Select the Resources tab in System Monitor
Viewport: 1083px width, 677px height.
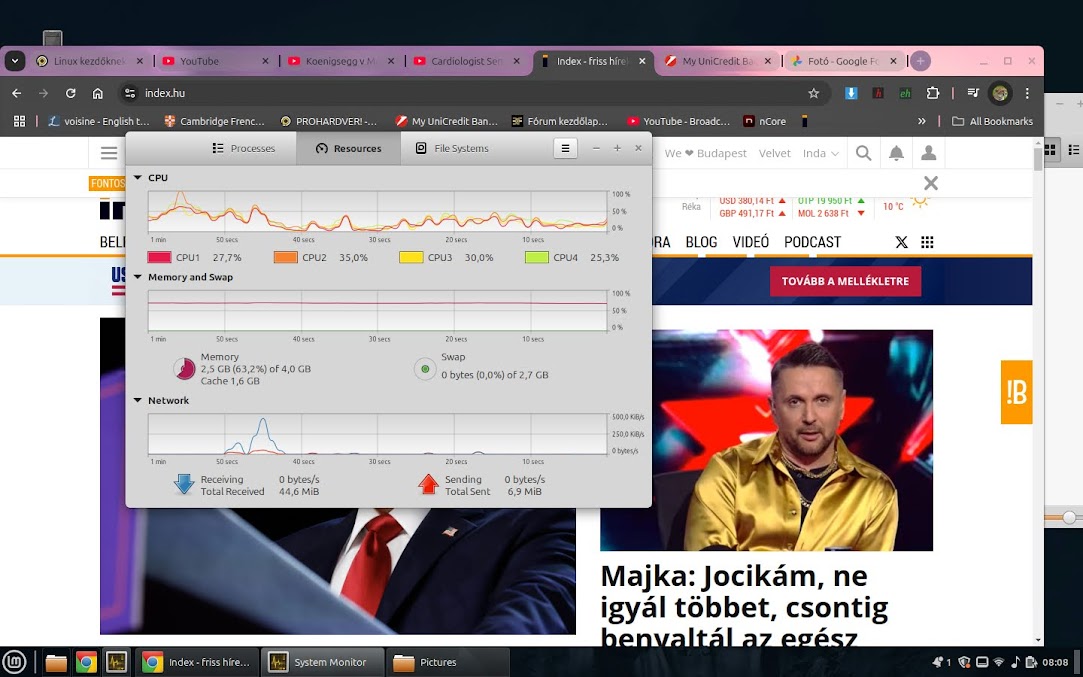click(348, 149)
